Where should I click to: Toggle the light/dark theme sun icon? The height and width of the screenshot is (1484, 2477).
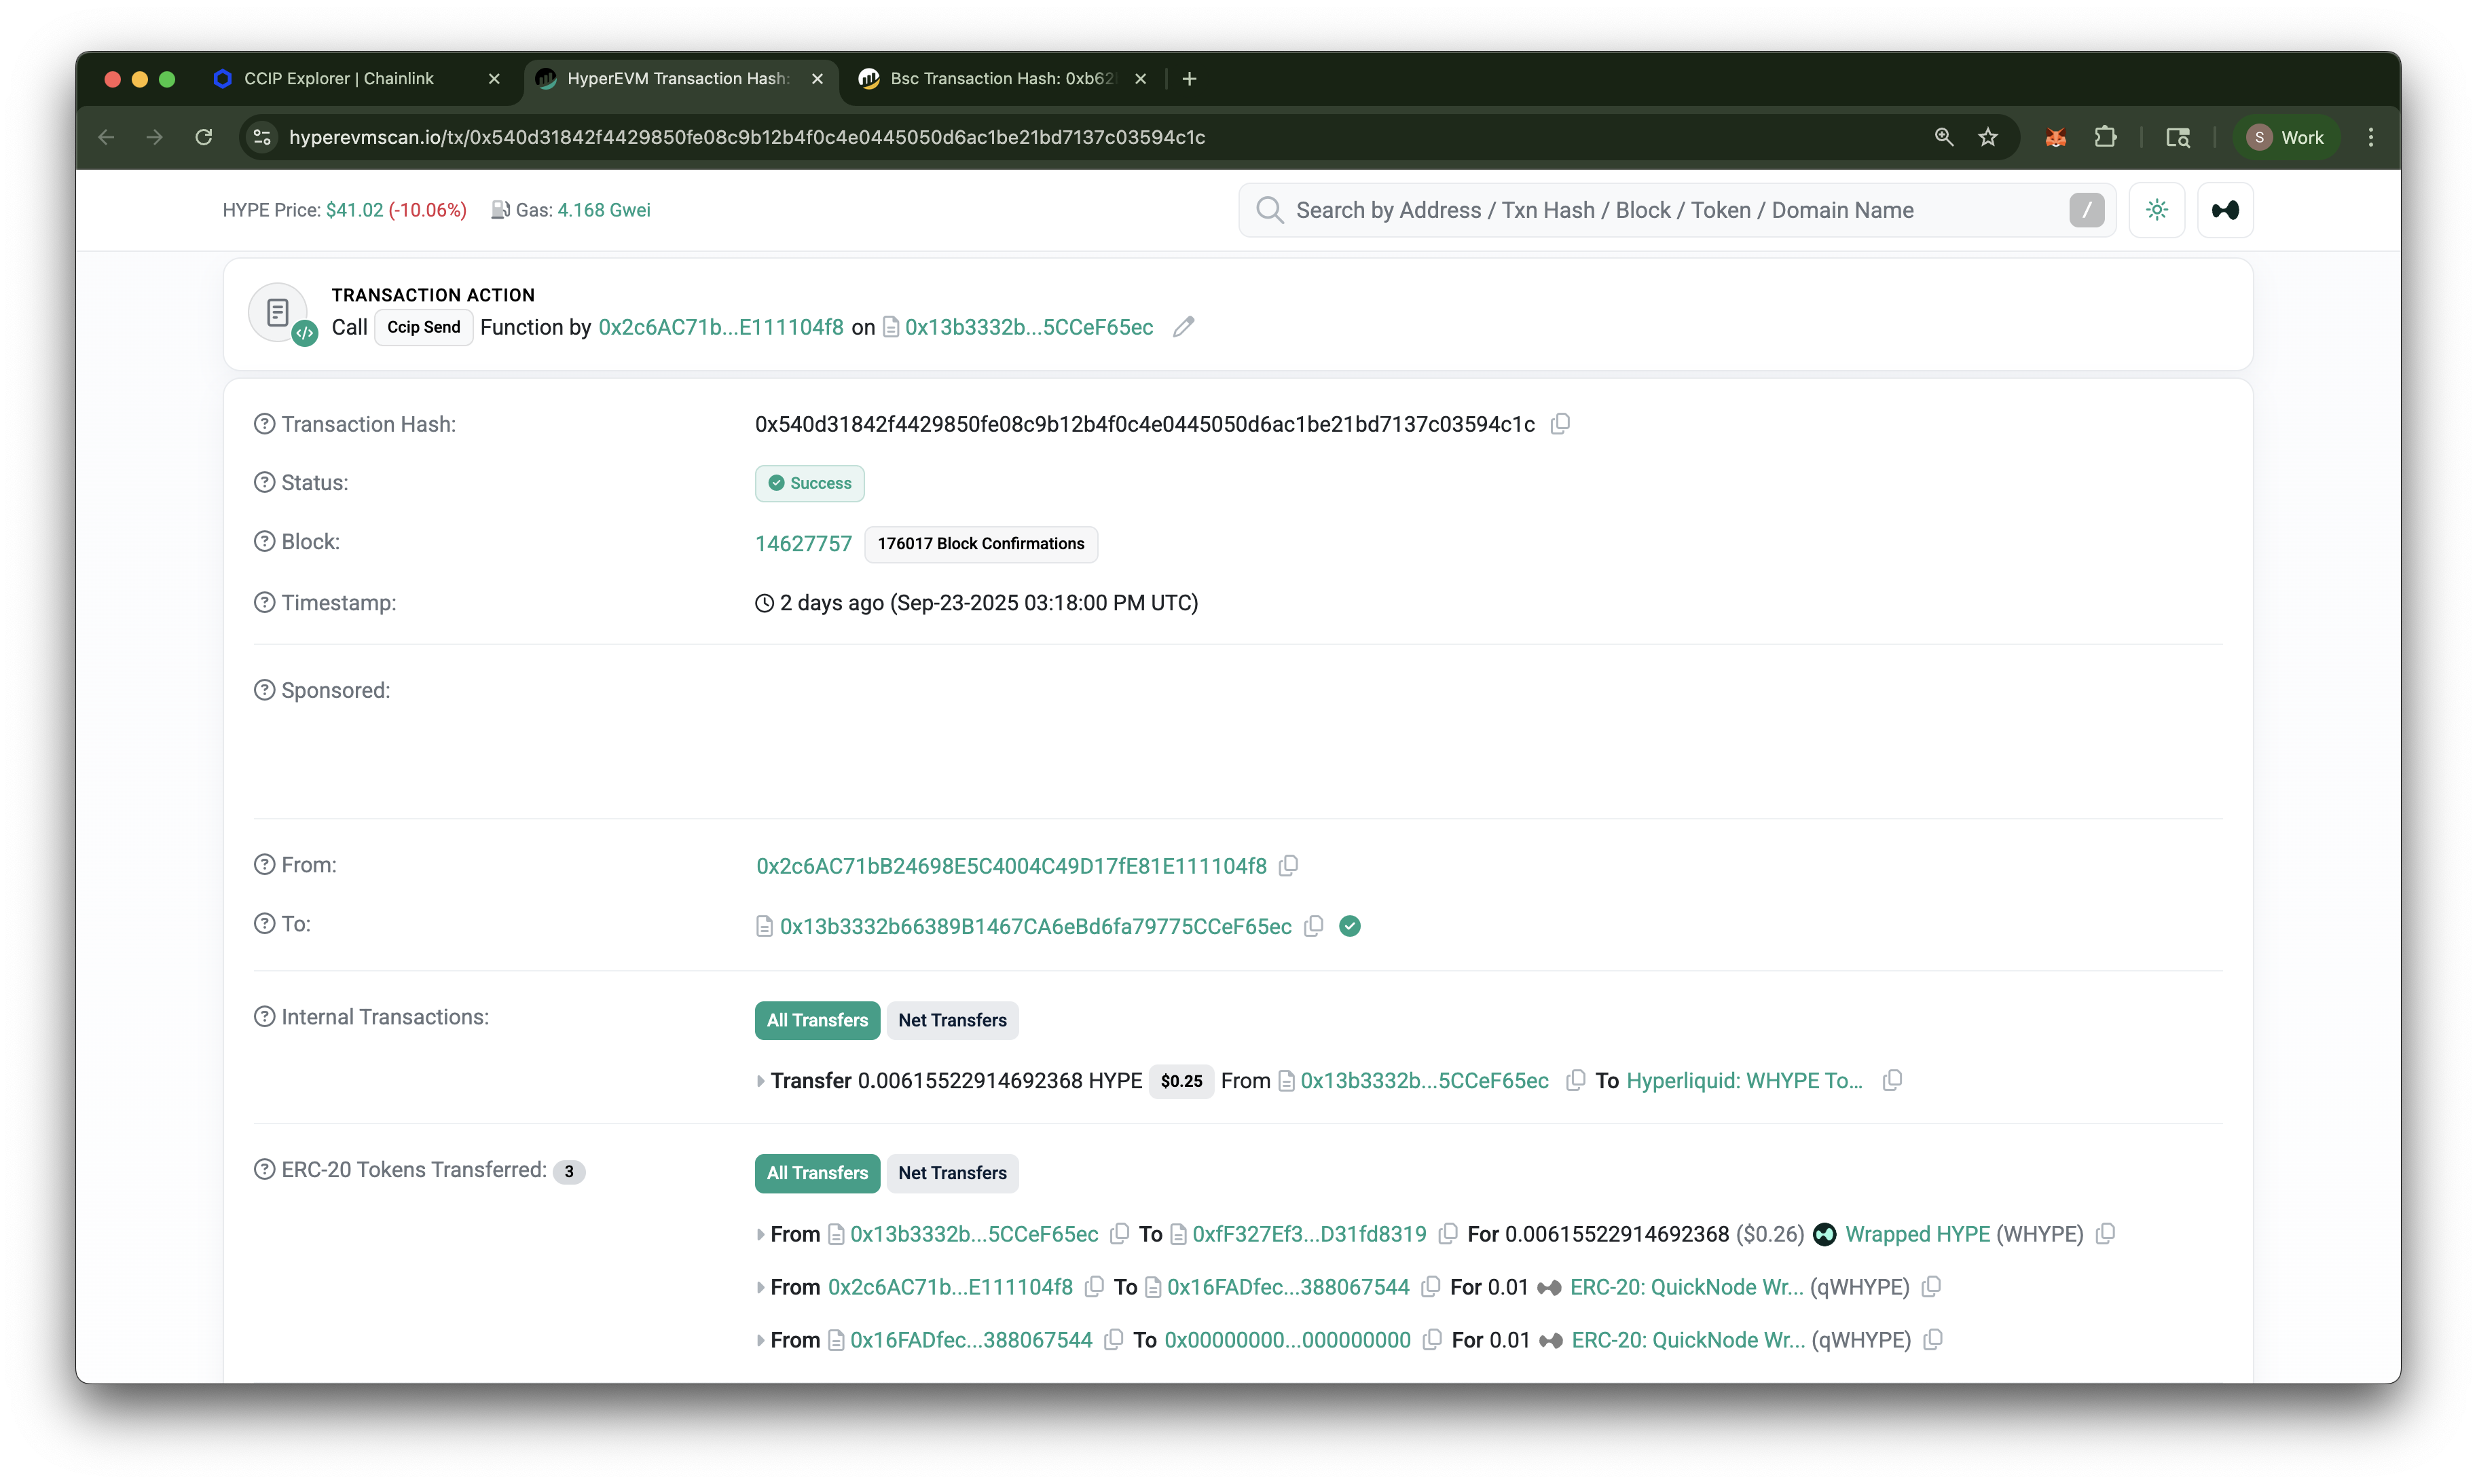[2156, 210]
